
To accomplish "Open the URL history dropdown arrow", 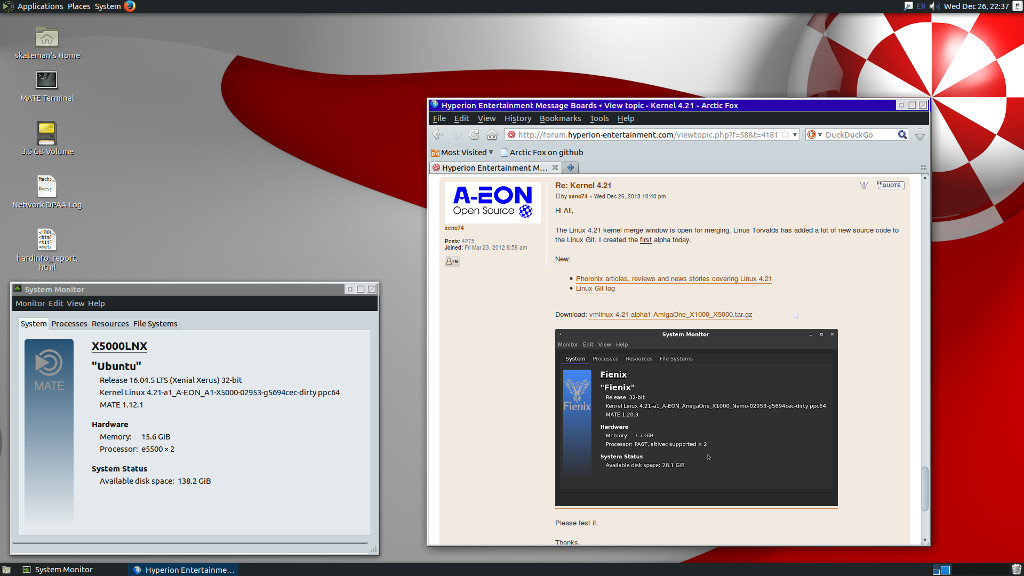I will coord(795,135).
